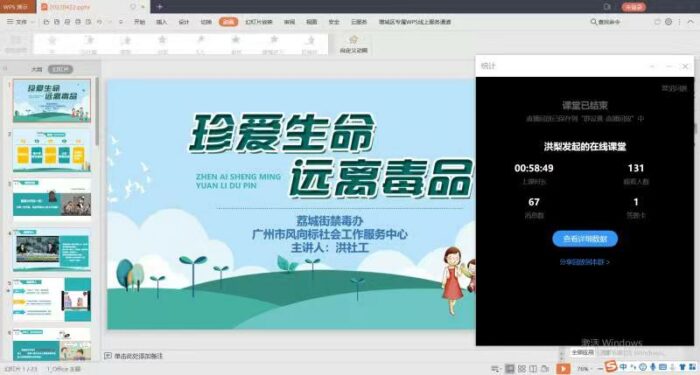Select slide 6 thumbnail

(52, 344)
